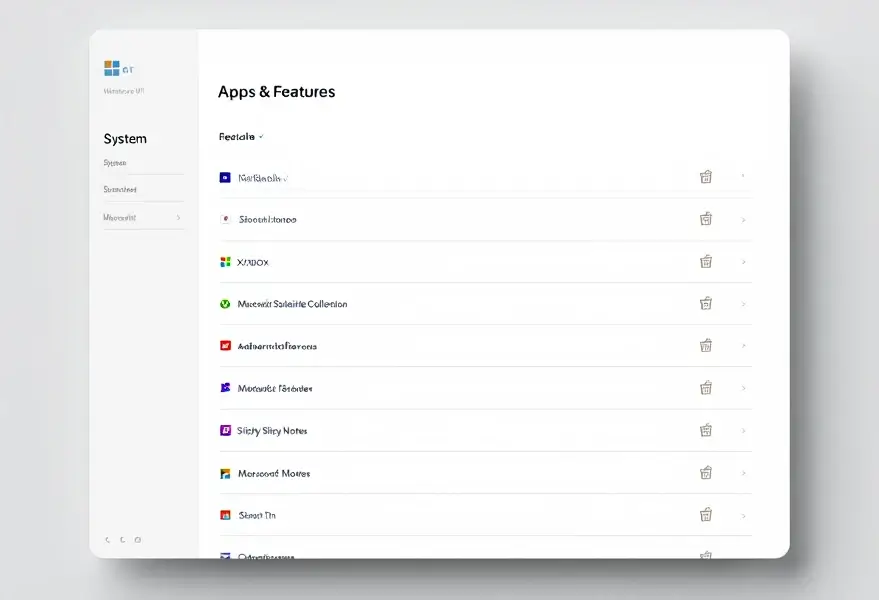Image resolution: width=879 pixels, height=600 pixels.
Task: Select the Mocosllst sidebar item
Action: point(119,218)
